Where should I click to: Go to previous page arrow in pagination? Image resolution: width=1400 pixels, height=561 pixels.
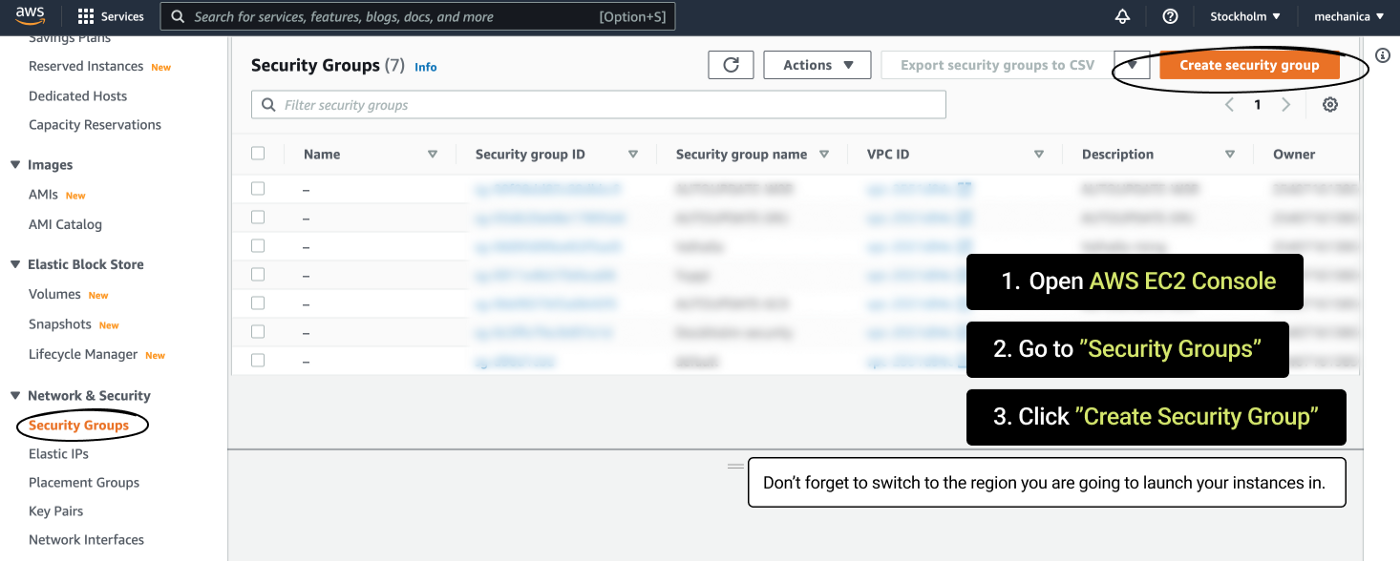[x=1229, y=105]
